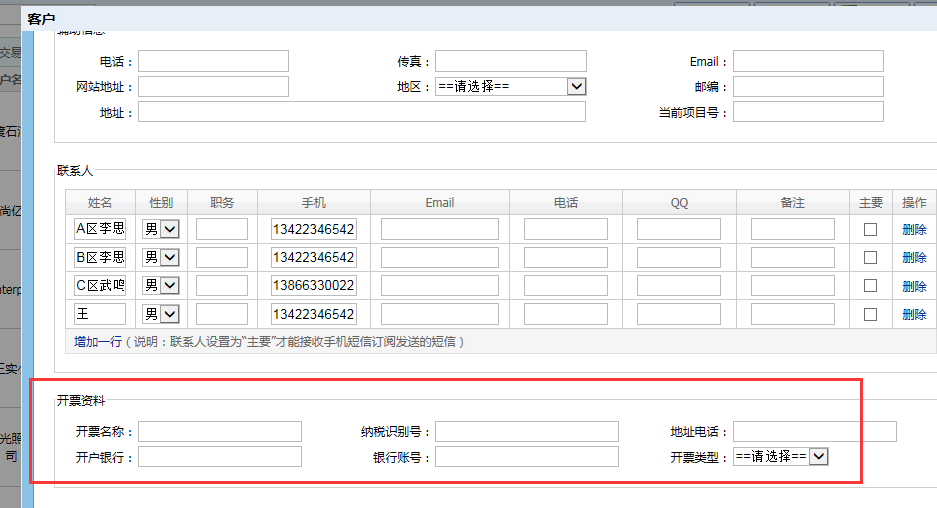Check the 主要 box for B区李思
Image resolution: width=937 pixels, height=508 pixels.
870,257
